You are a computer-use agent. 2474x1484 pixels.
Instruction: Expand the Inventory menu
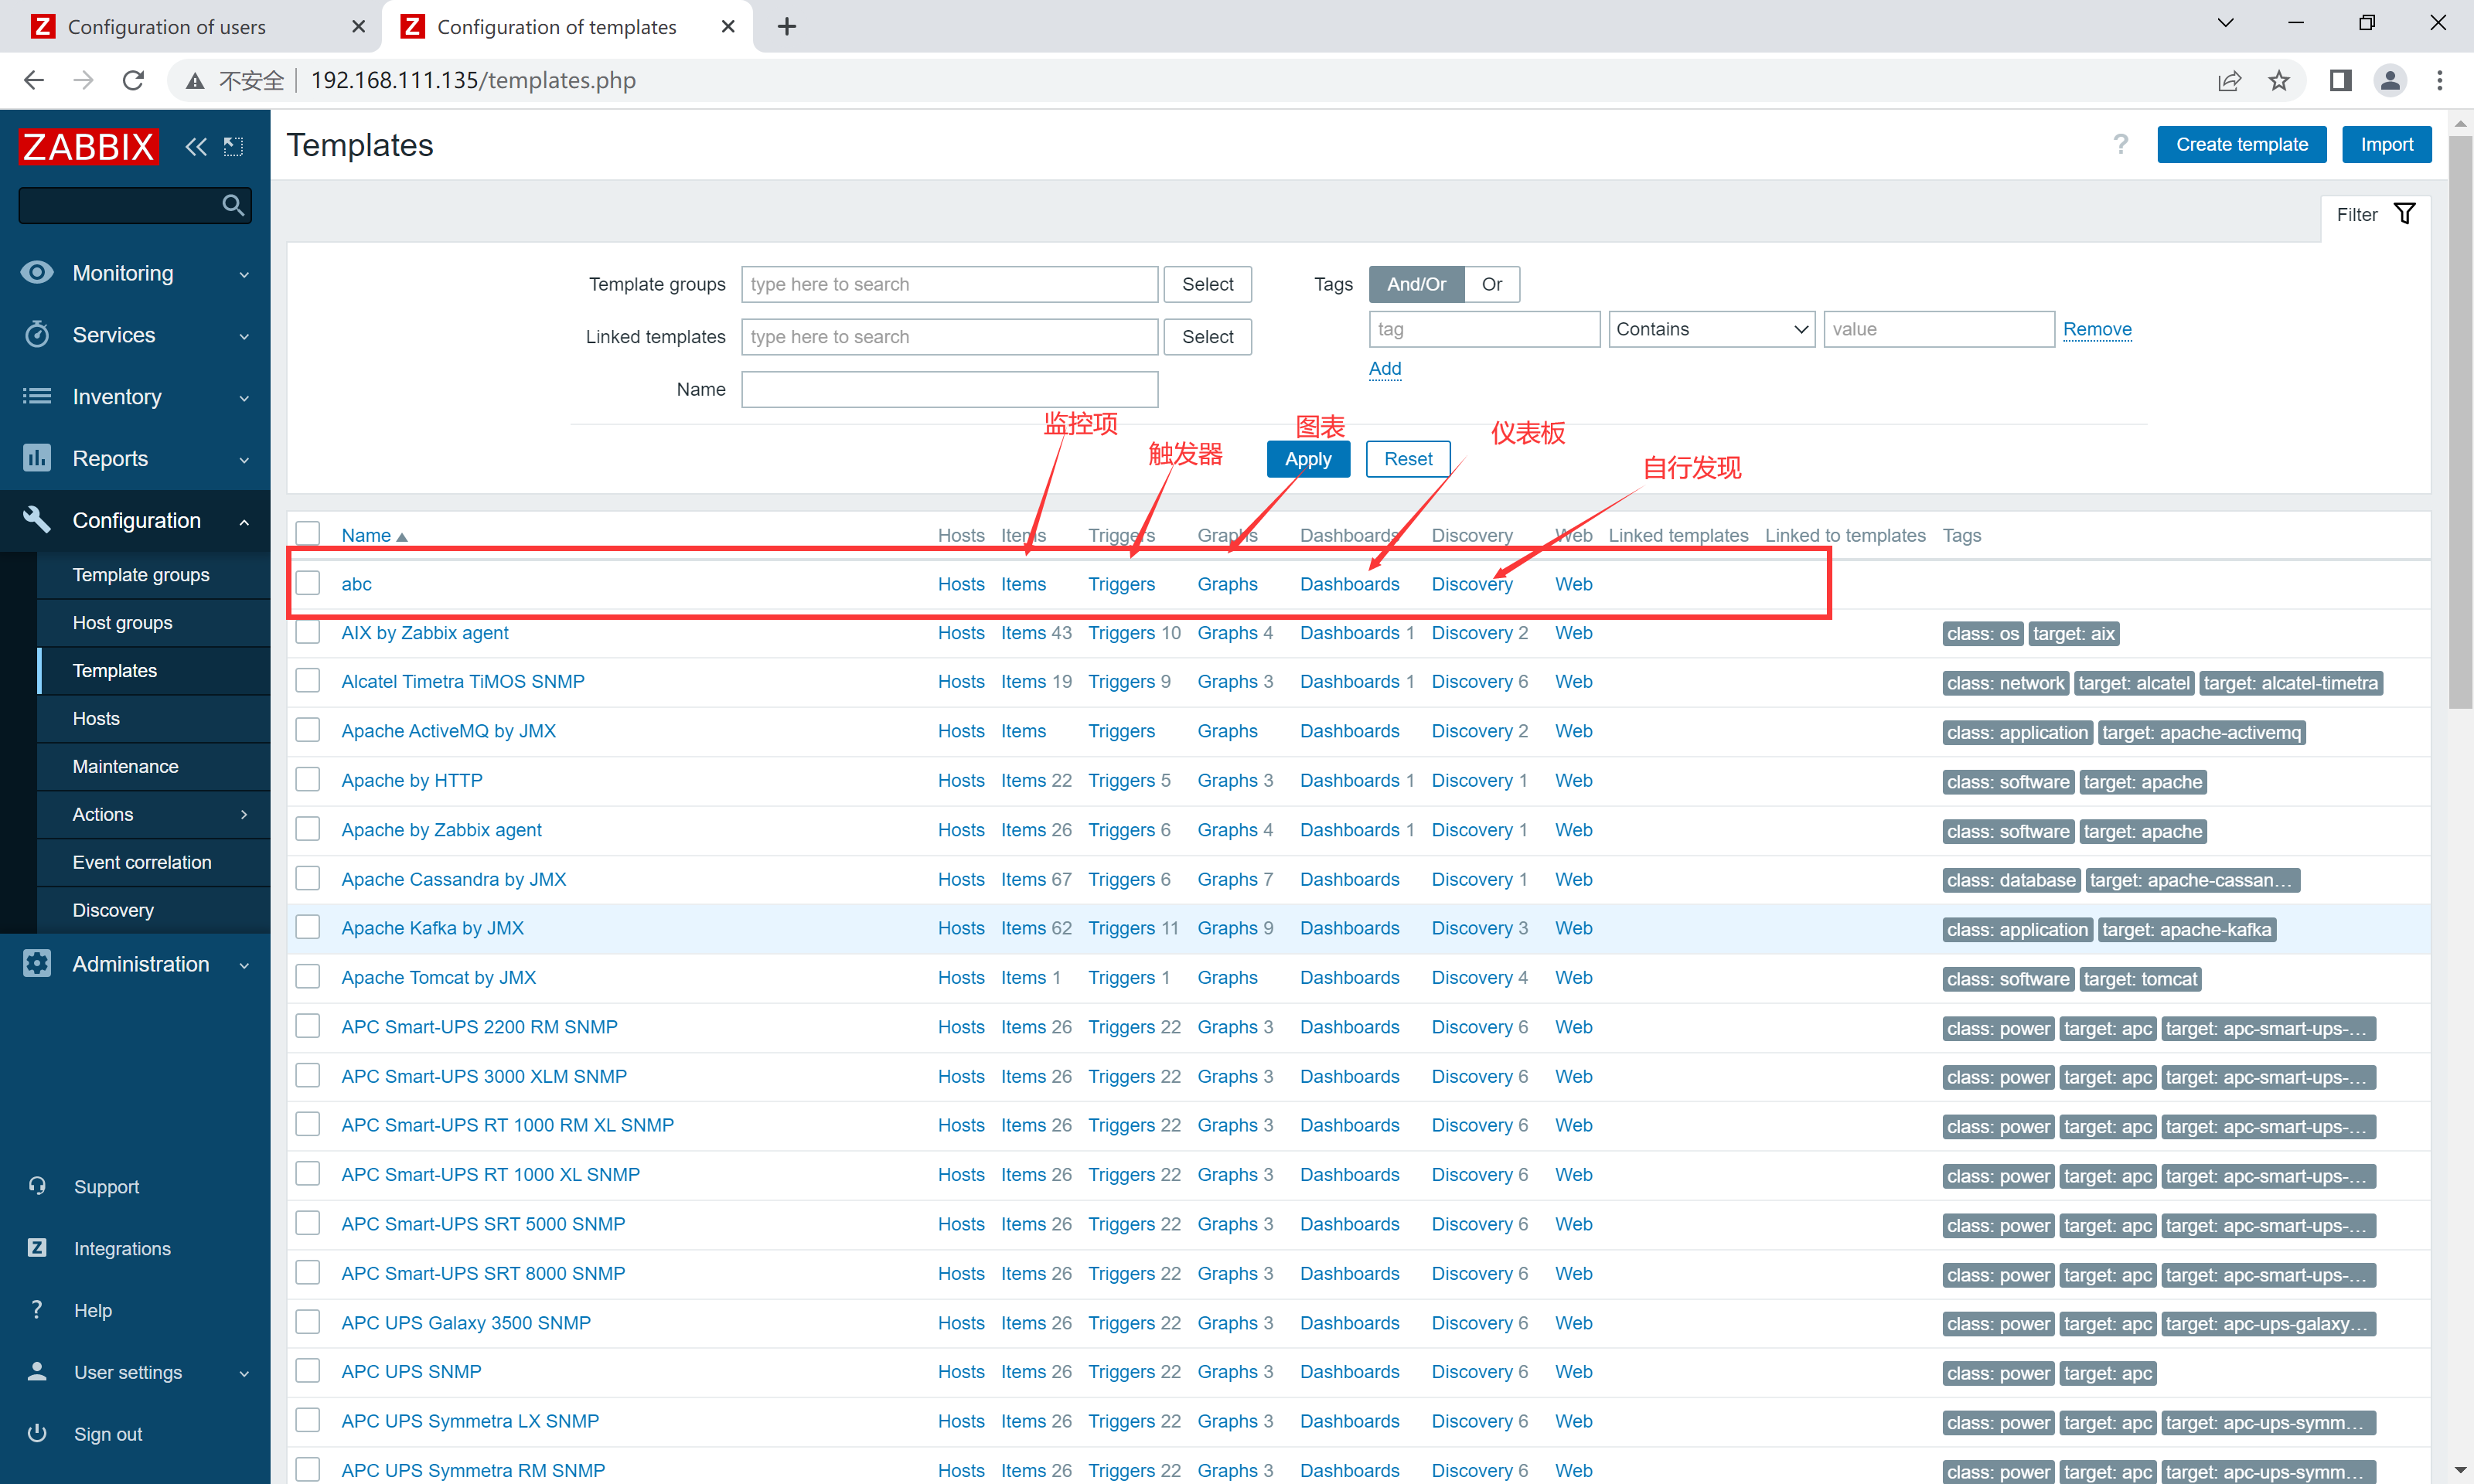tap(244, 398)
